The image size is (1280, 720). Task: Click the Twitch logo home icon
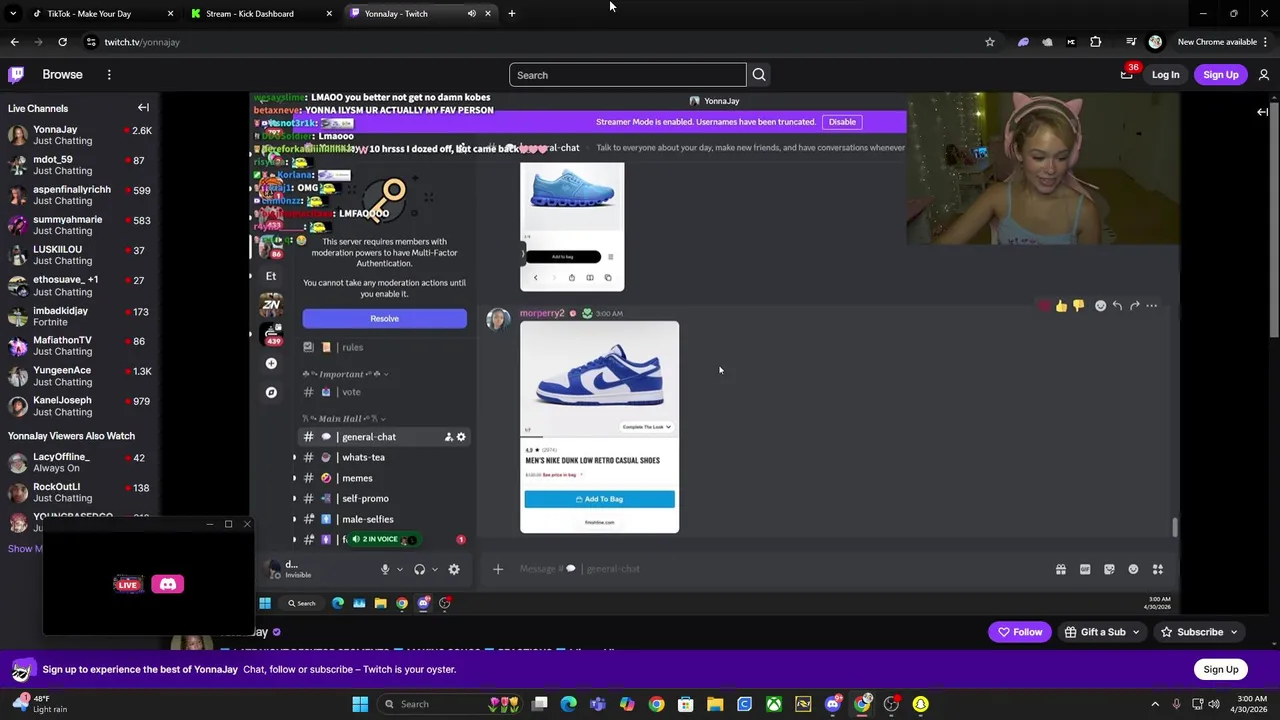pos(16,75)
